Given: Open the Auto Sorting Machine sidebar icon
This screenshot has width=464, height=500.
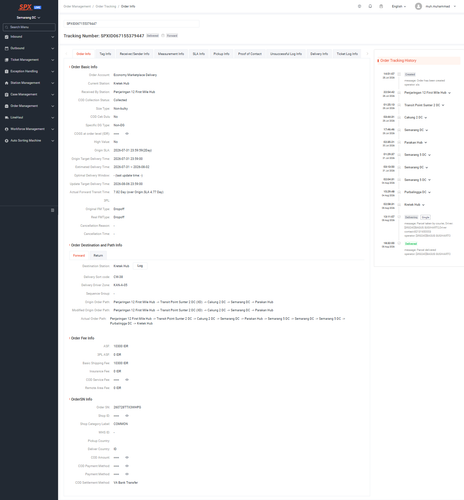Looking at the screenshot, I should click(x=7, y=141).
